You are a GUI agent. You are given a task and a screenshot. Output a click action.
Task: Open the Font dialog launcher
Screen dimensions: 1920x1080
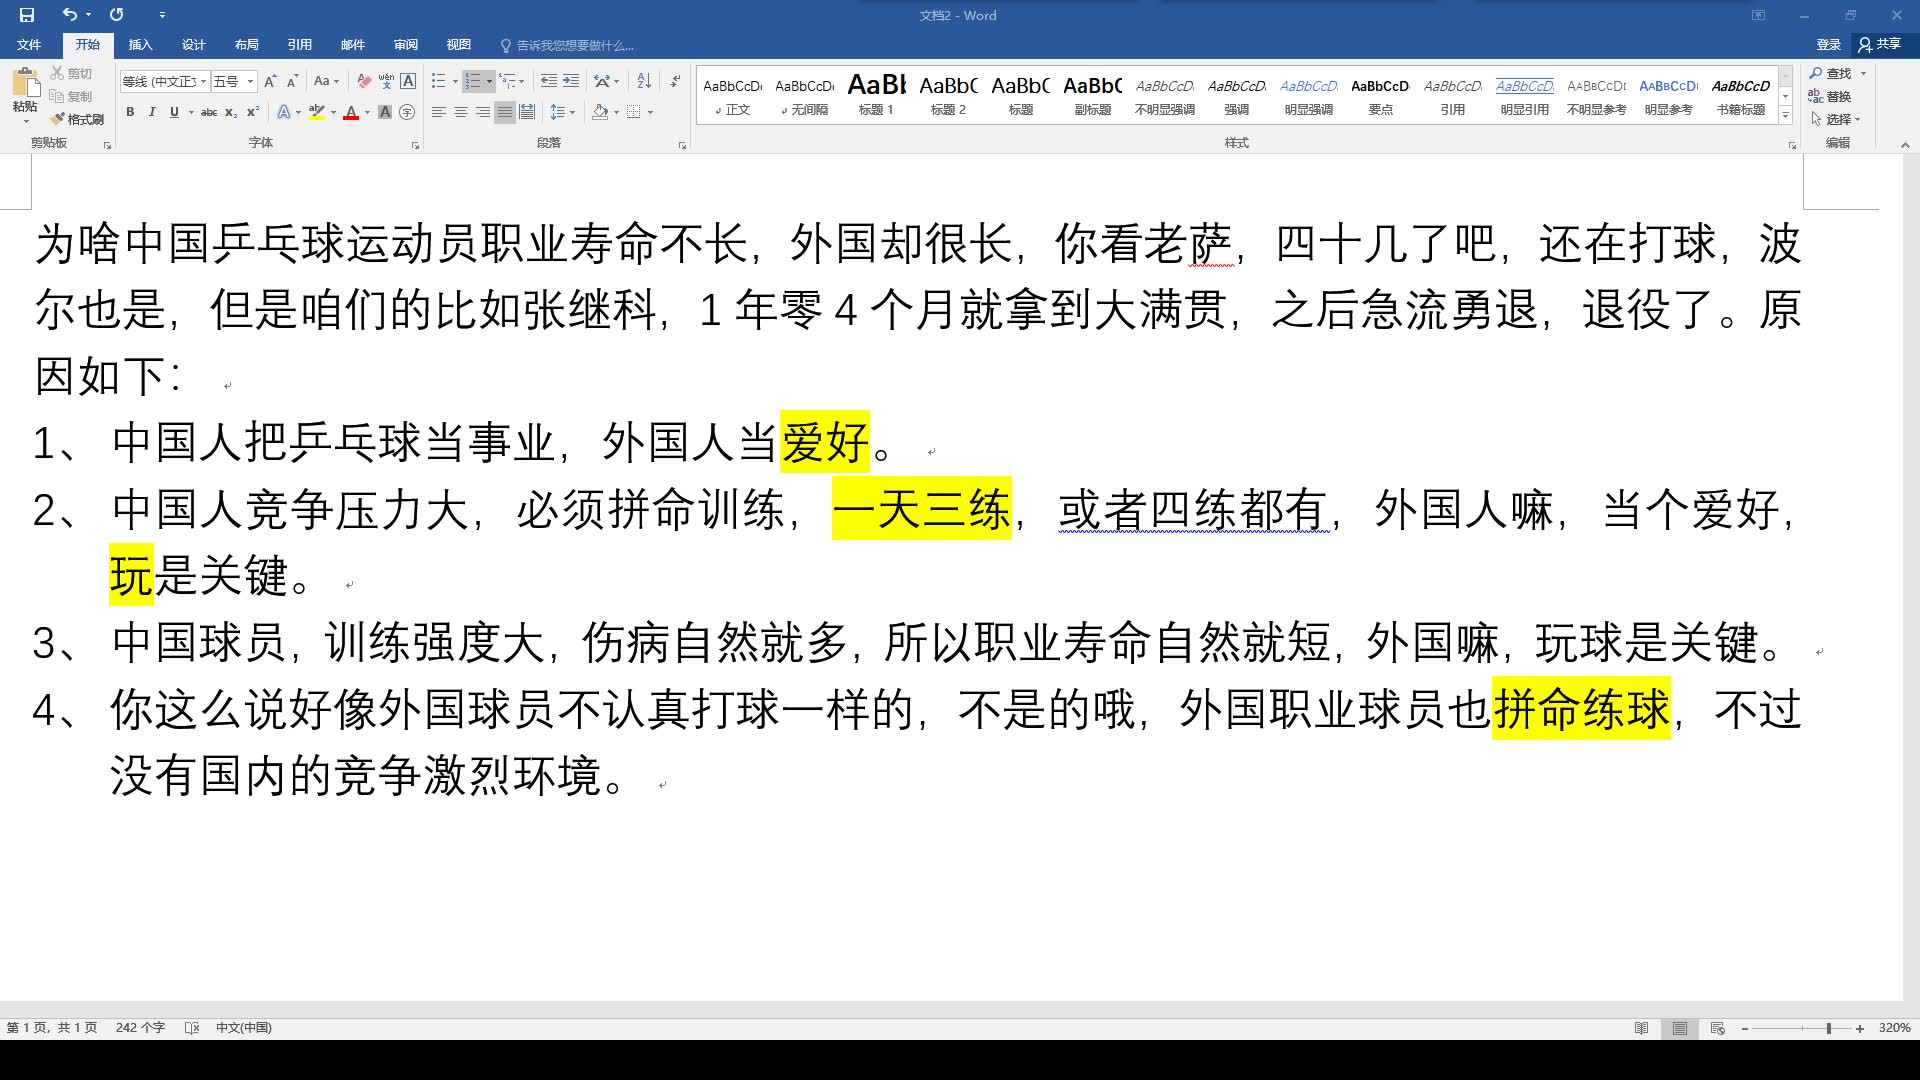tap(415, 145)
